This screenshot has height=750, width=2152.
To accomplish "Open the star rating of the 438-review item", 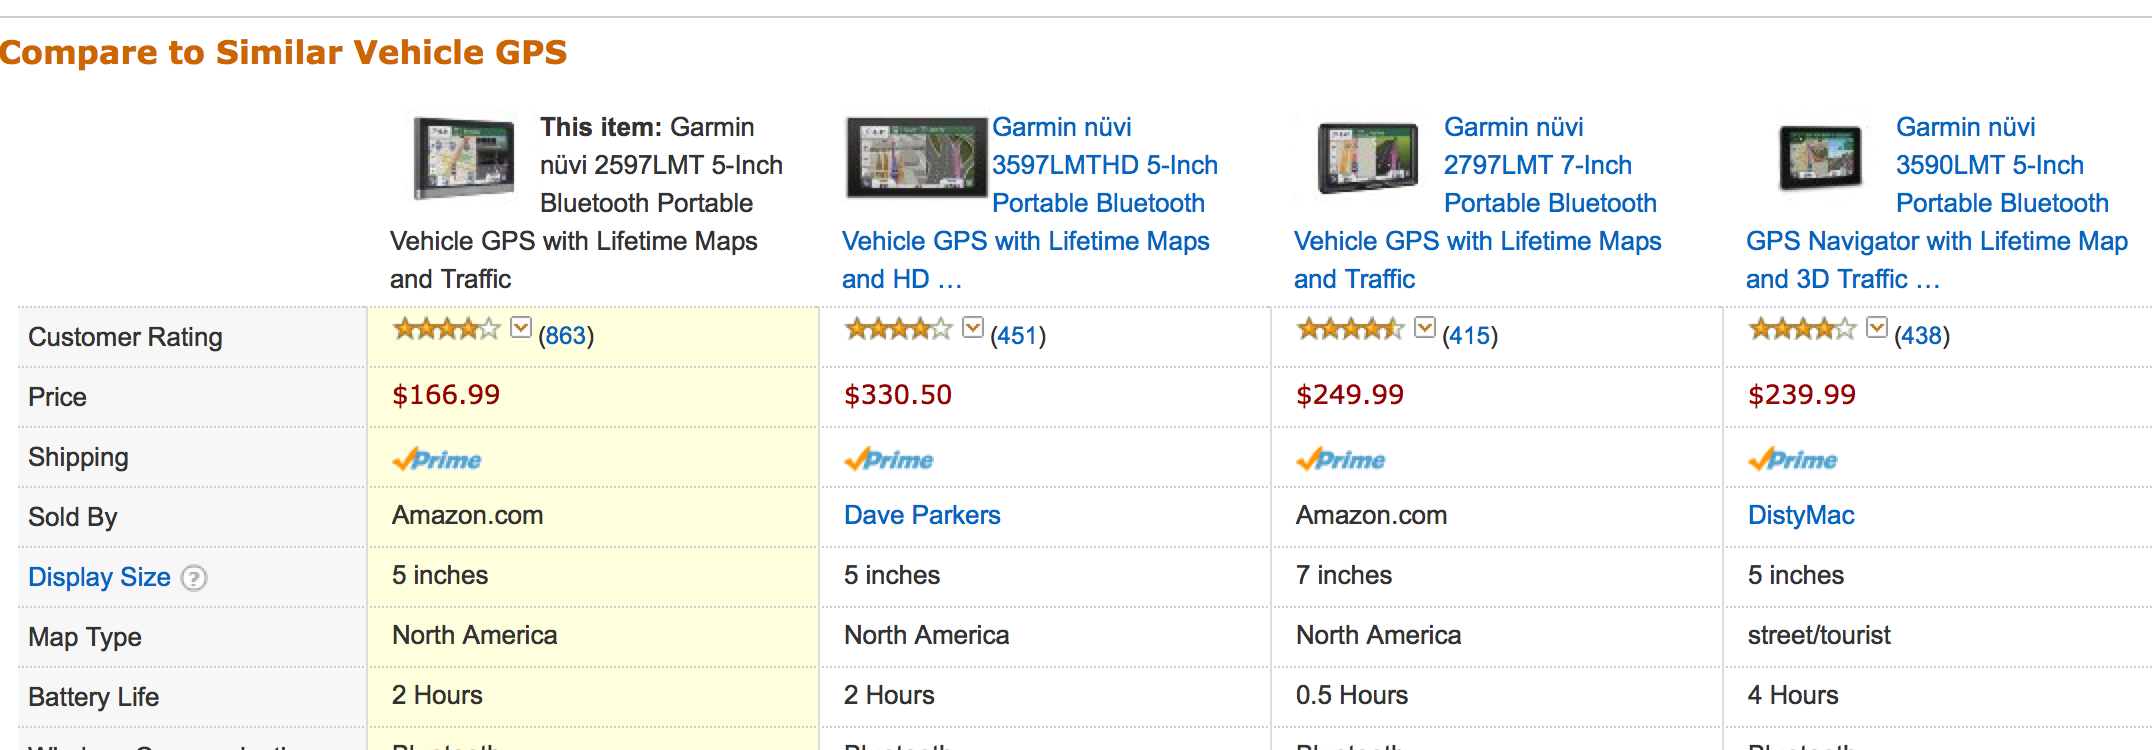I will coord(1802,329).
